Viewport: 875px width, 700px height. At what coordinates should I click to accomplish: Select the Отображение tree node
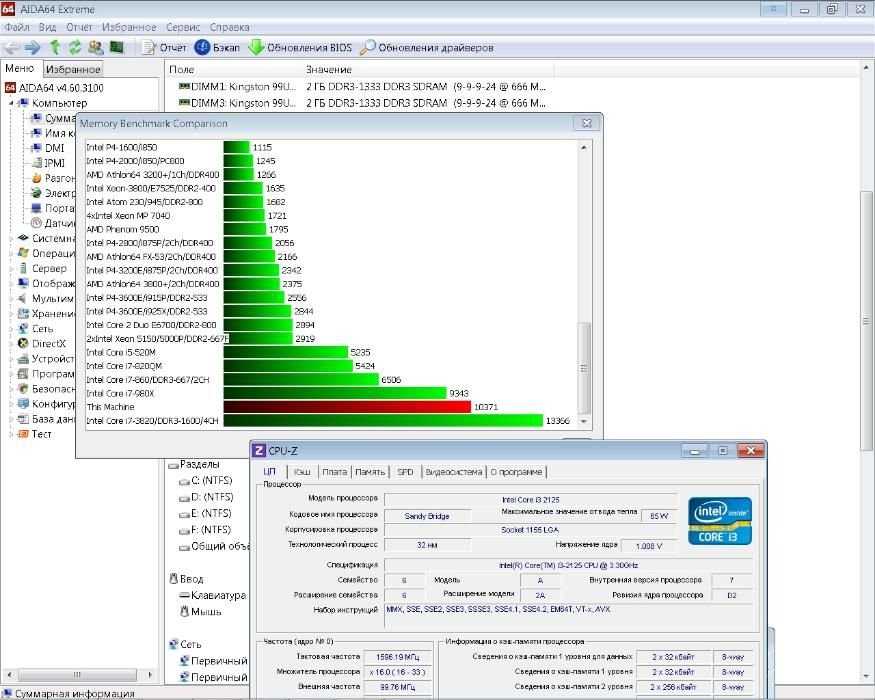(46, 284)
